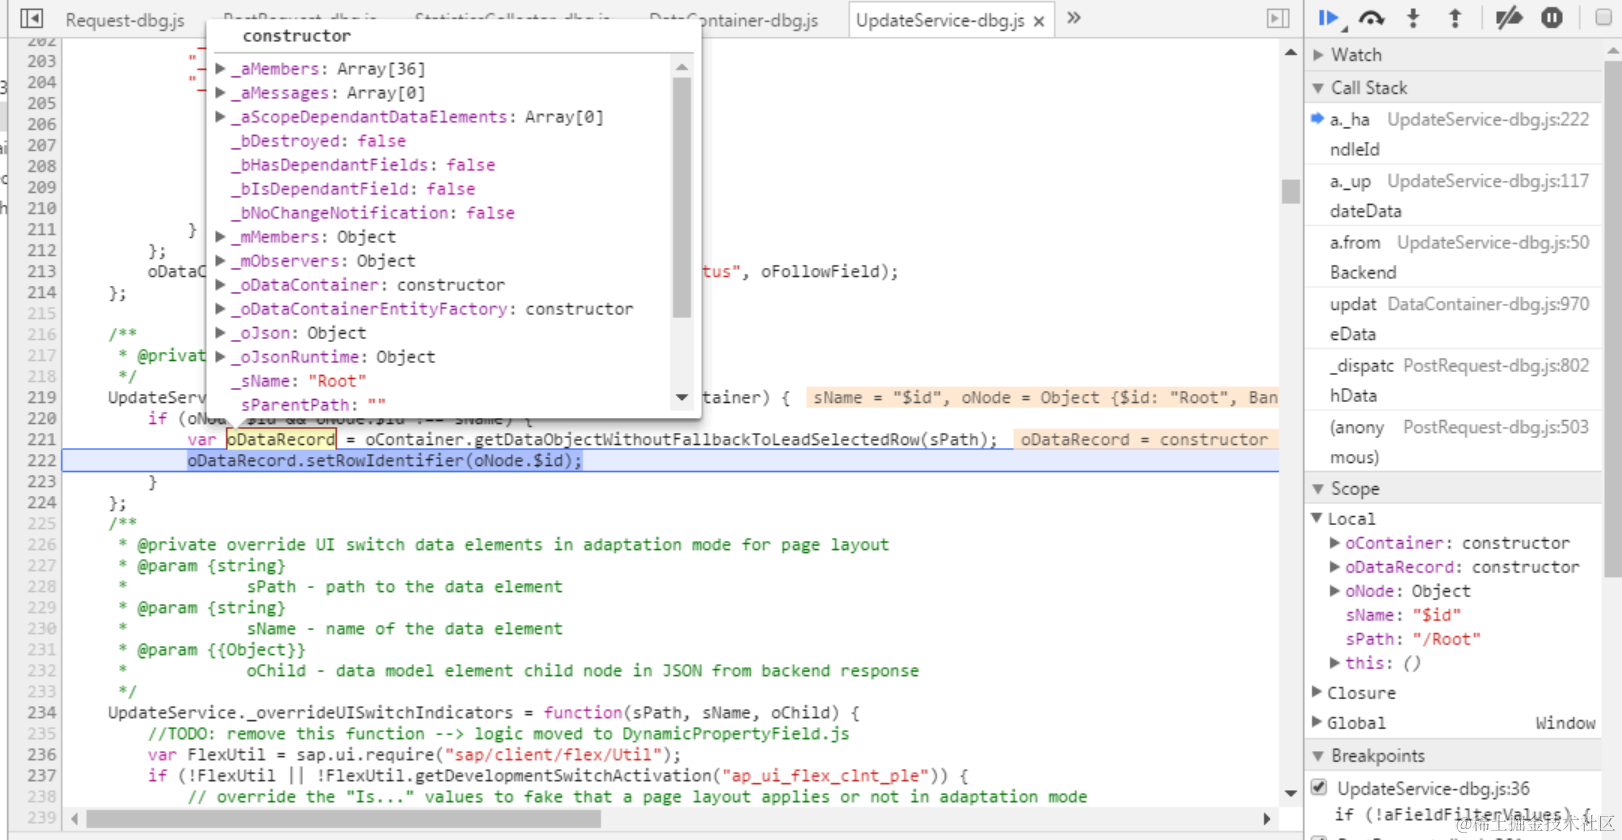Collapse the debugger pane with the toggle icon
Viewport: 1622px width, 840px height.
coord(1278,18)
